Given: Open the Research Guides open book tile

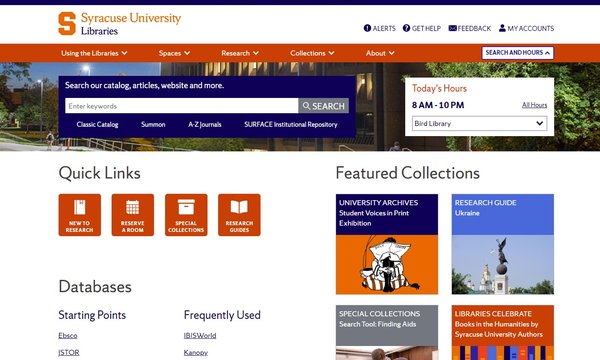Looking at the screenshot, I should pos(239,215).
